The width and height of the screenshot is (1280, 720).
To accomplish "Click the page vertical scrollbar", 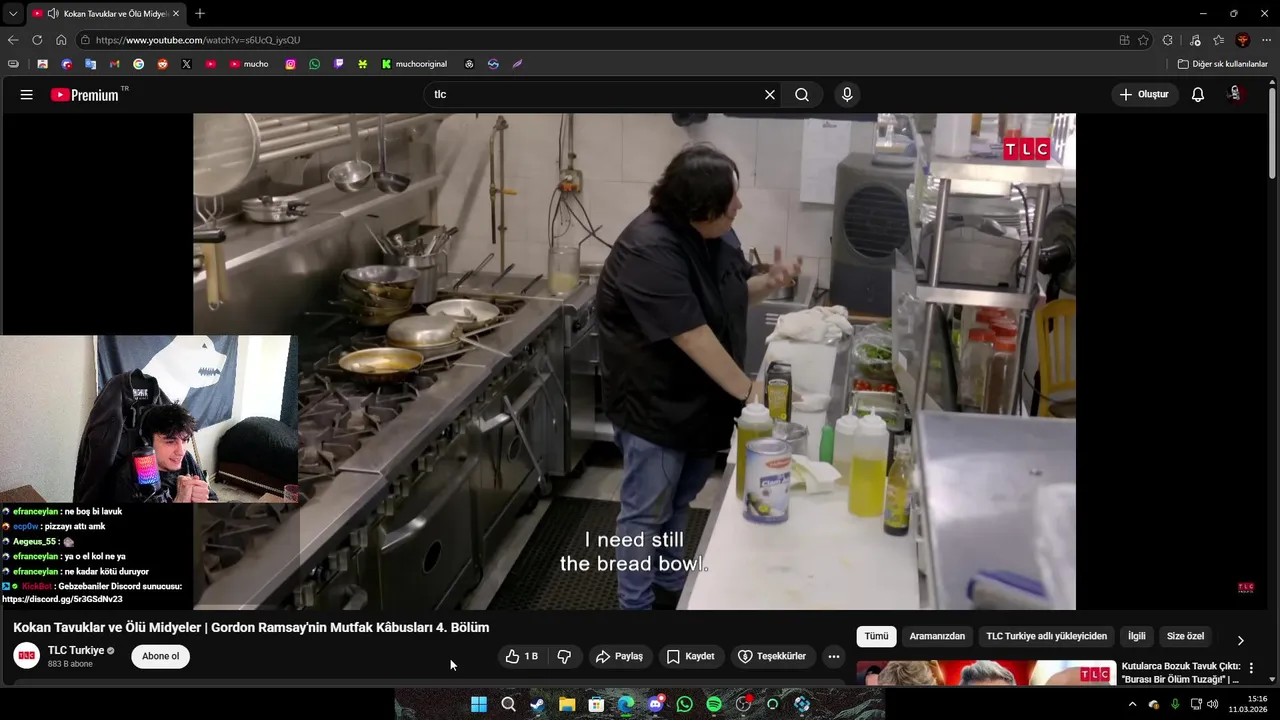I will tap(1273, 135).
